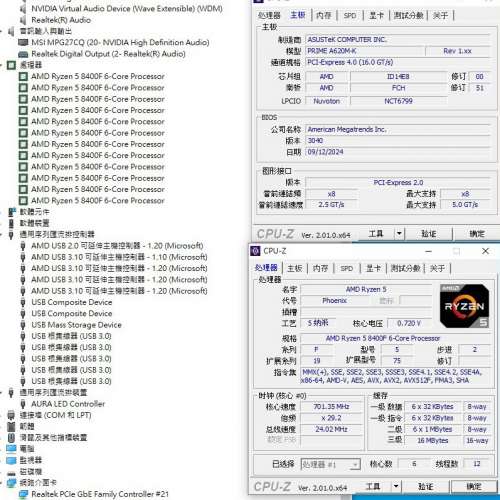Click the NCT6799 LPCIO value
Image resolution: width=500 pixels, height=500 pixels.
click(398, 101)
